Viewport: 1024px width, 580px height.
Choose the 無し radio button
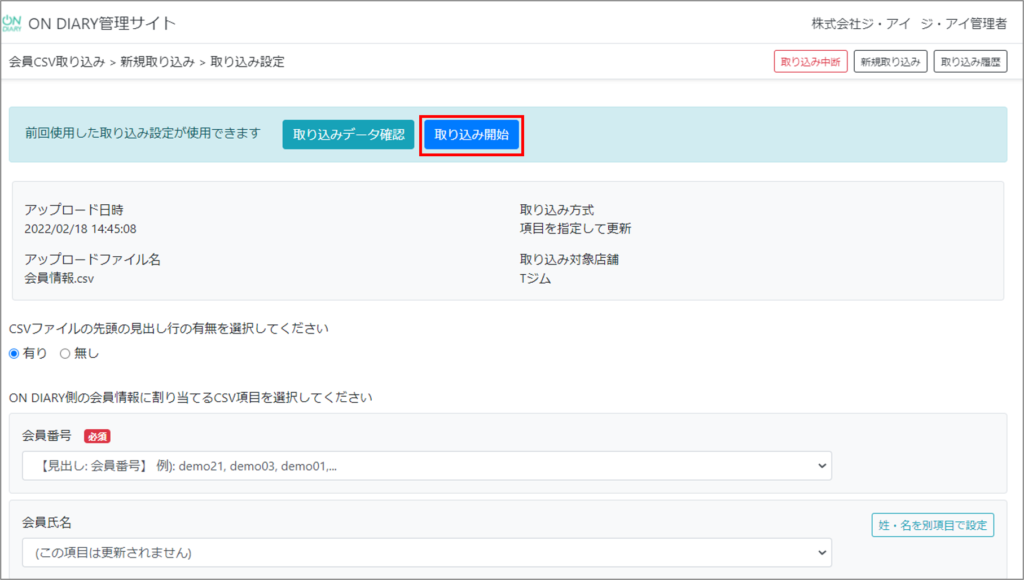(65, 353)
